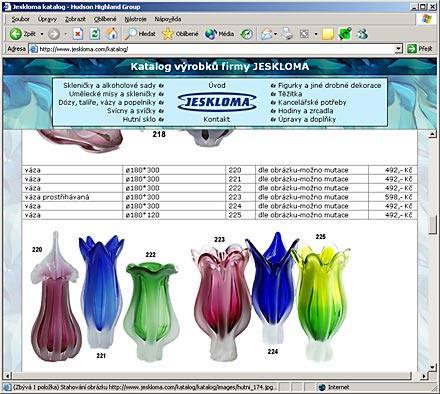Open the Messenger toolbar icon
Screen dimensions: 440x394
362,34
